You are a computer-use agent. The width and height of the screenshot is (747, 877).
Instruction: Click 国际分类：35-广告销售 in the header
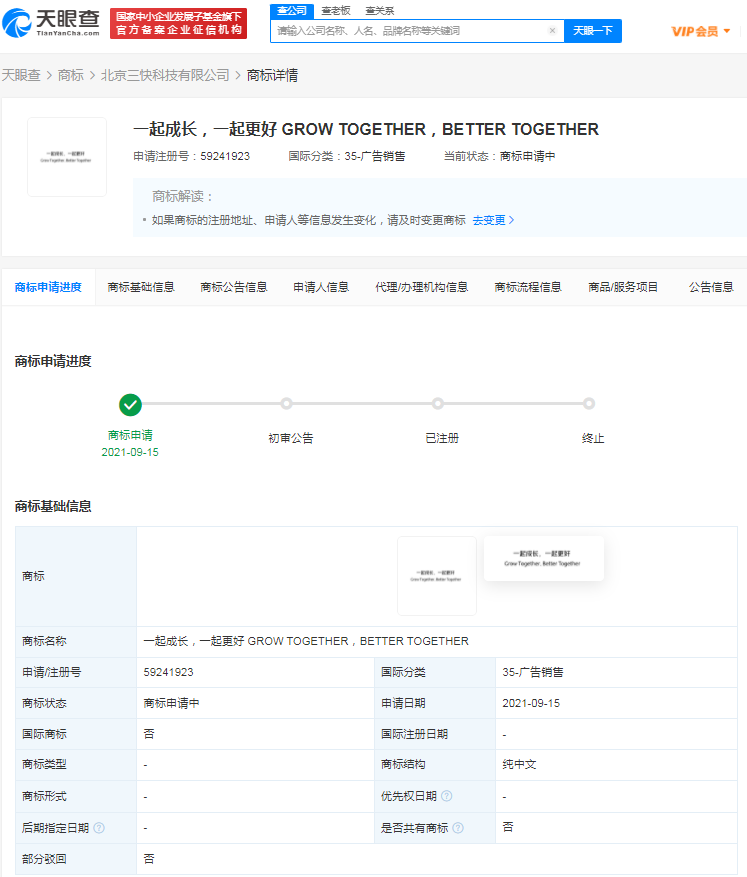pyautogui.click(x=347, y=156)
